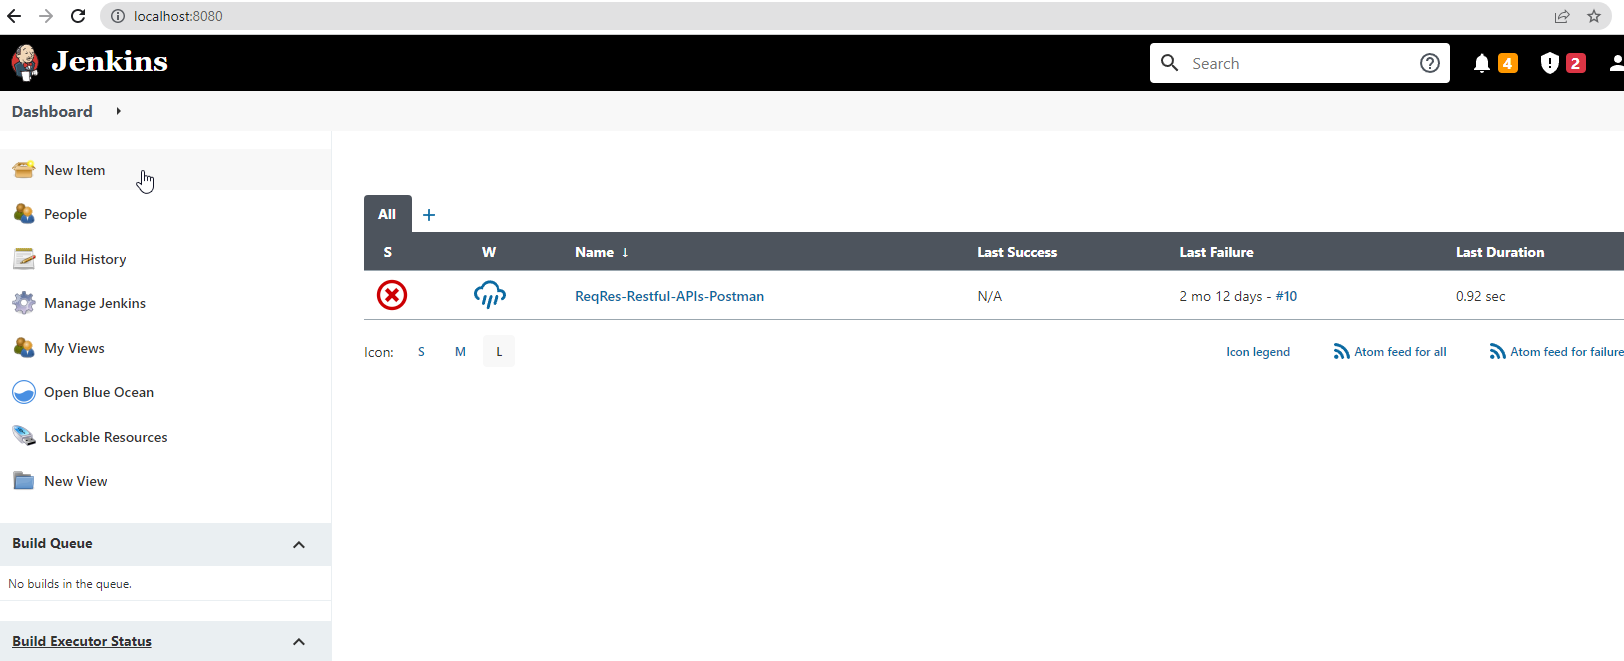
Task: Add a new view with plus tab
Action: [x=429, y=214]
